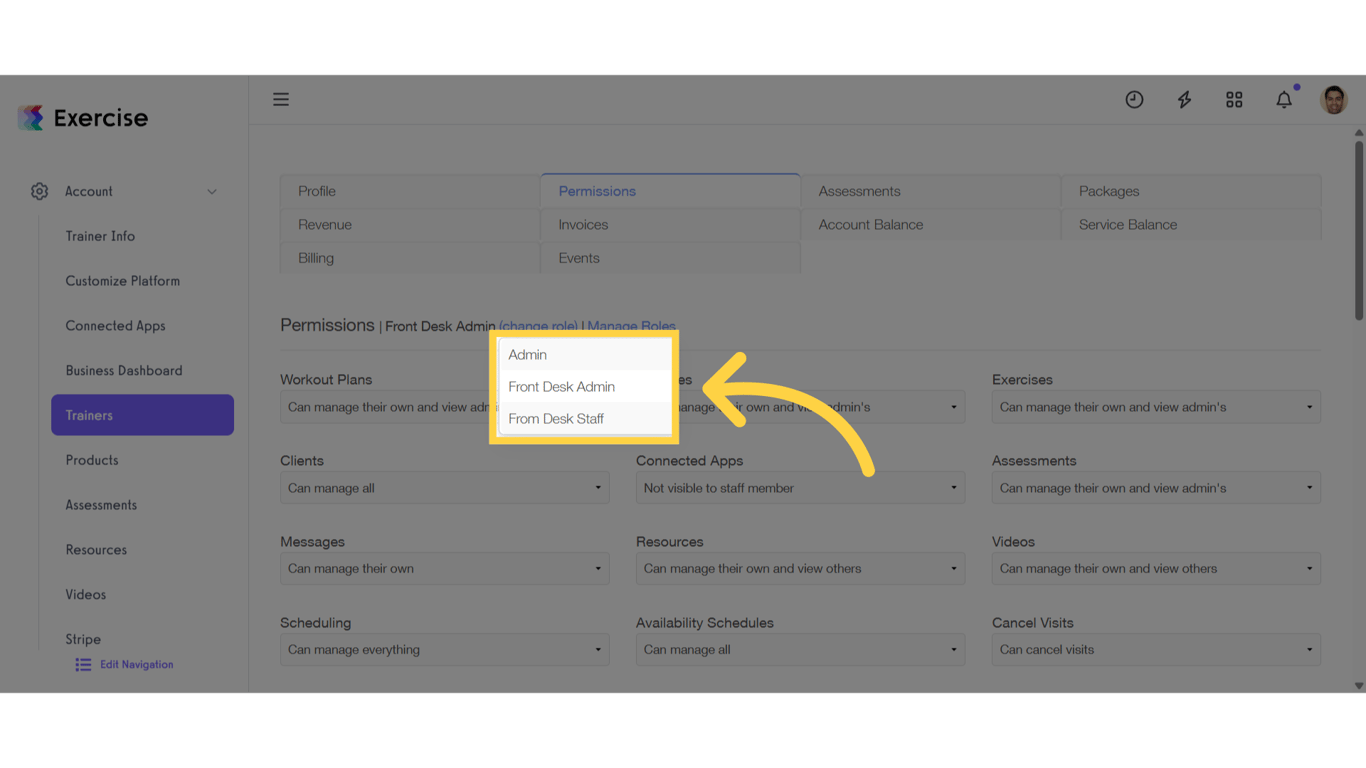Choose From Desk Staff role
1366x768 pixels.
(x=585, y=419)
